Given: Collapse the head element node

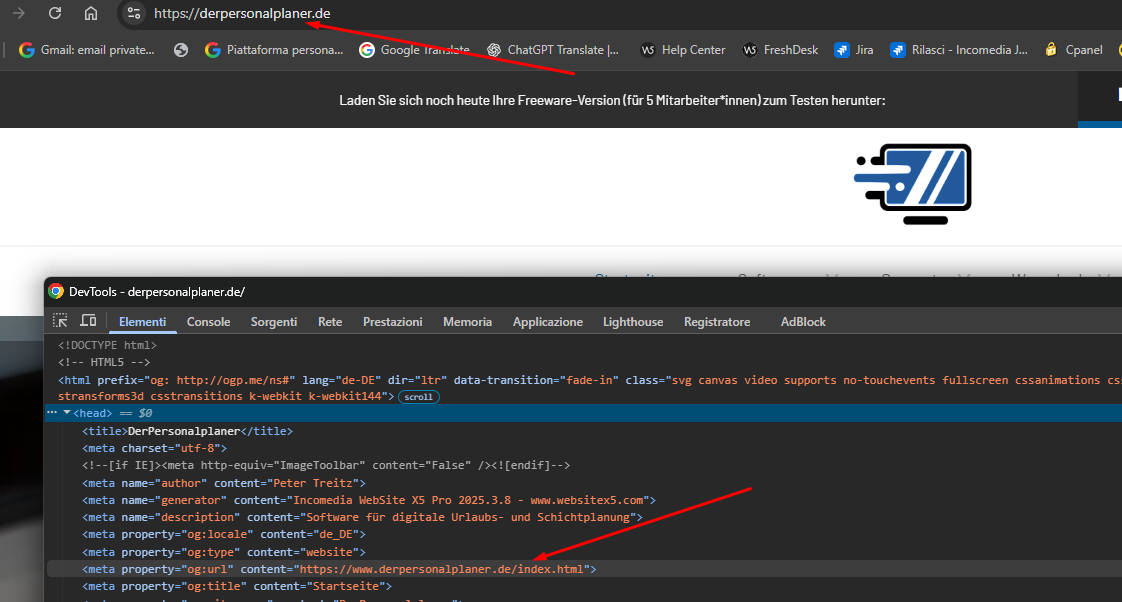Looking at the screenshot, I should pos(67,413).
